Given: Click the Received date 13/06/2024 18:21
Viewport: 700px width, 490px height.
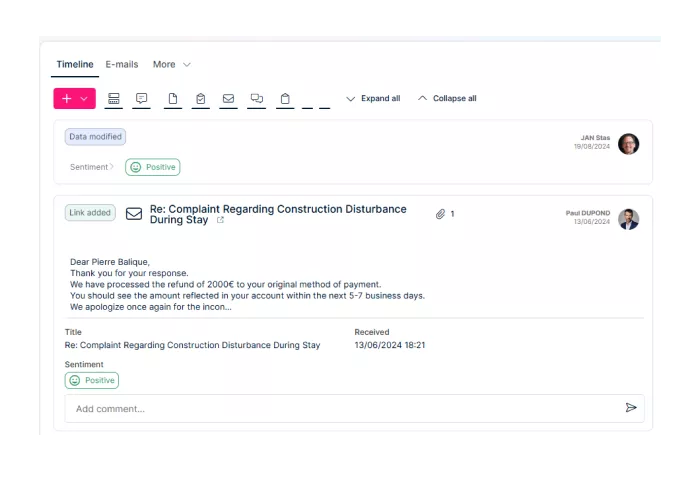Looking at the screenshot, I should (x=390, y=345).
